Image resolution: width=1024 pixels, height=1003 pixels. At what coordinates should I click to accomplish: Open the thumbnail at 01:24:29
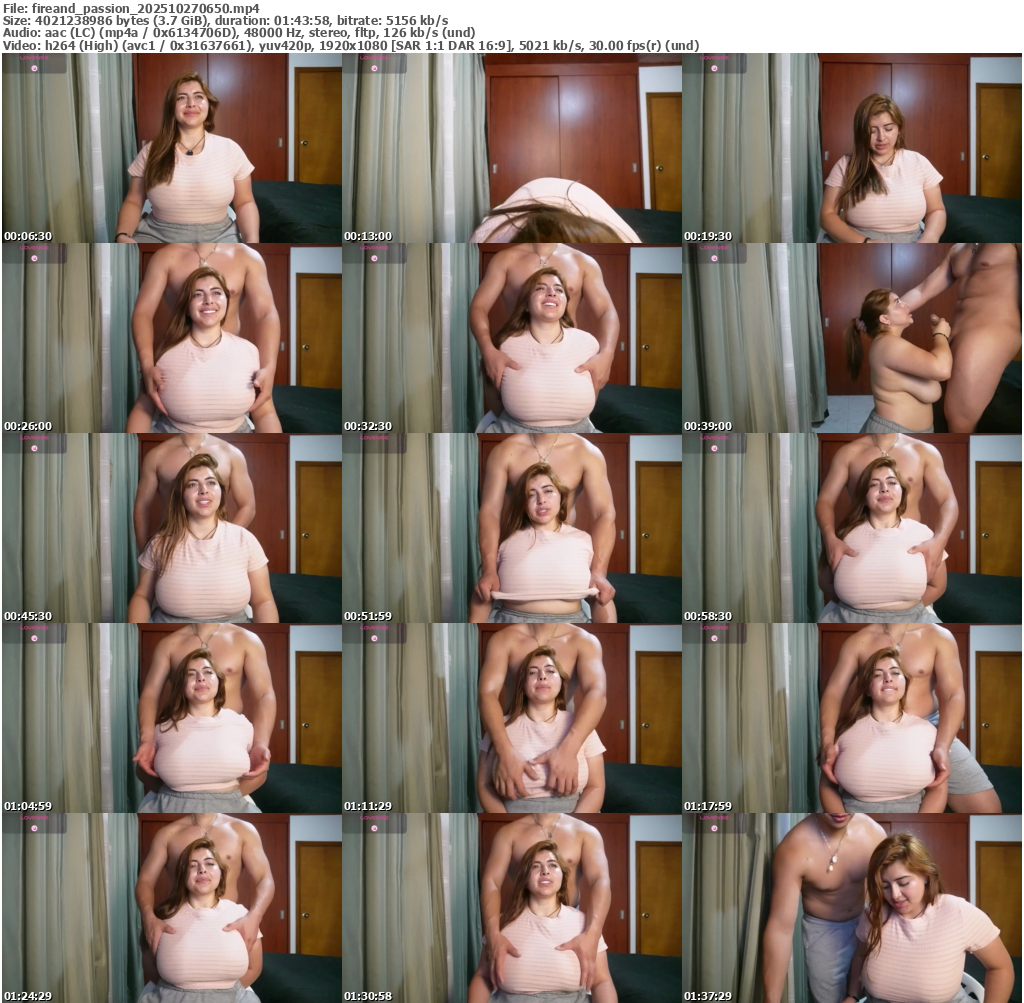click(172, 907)
